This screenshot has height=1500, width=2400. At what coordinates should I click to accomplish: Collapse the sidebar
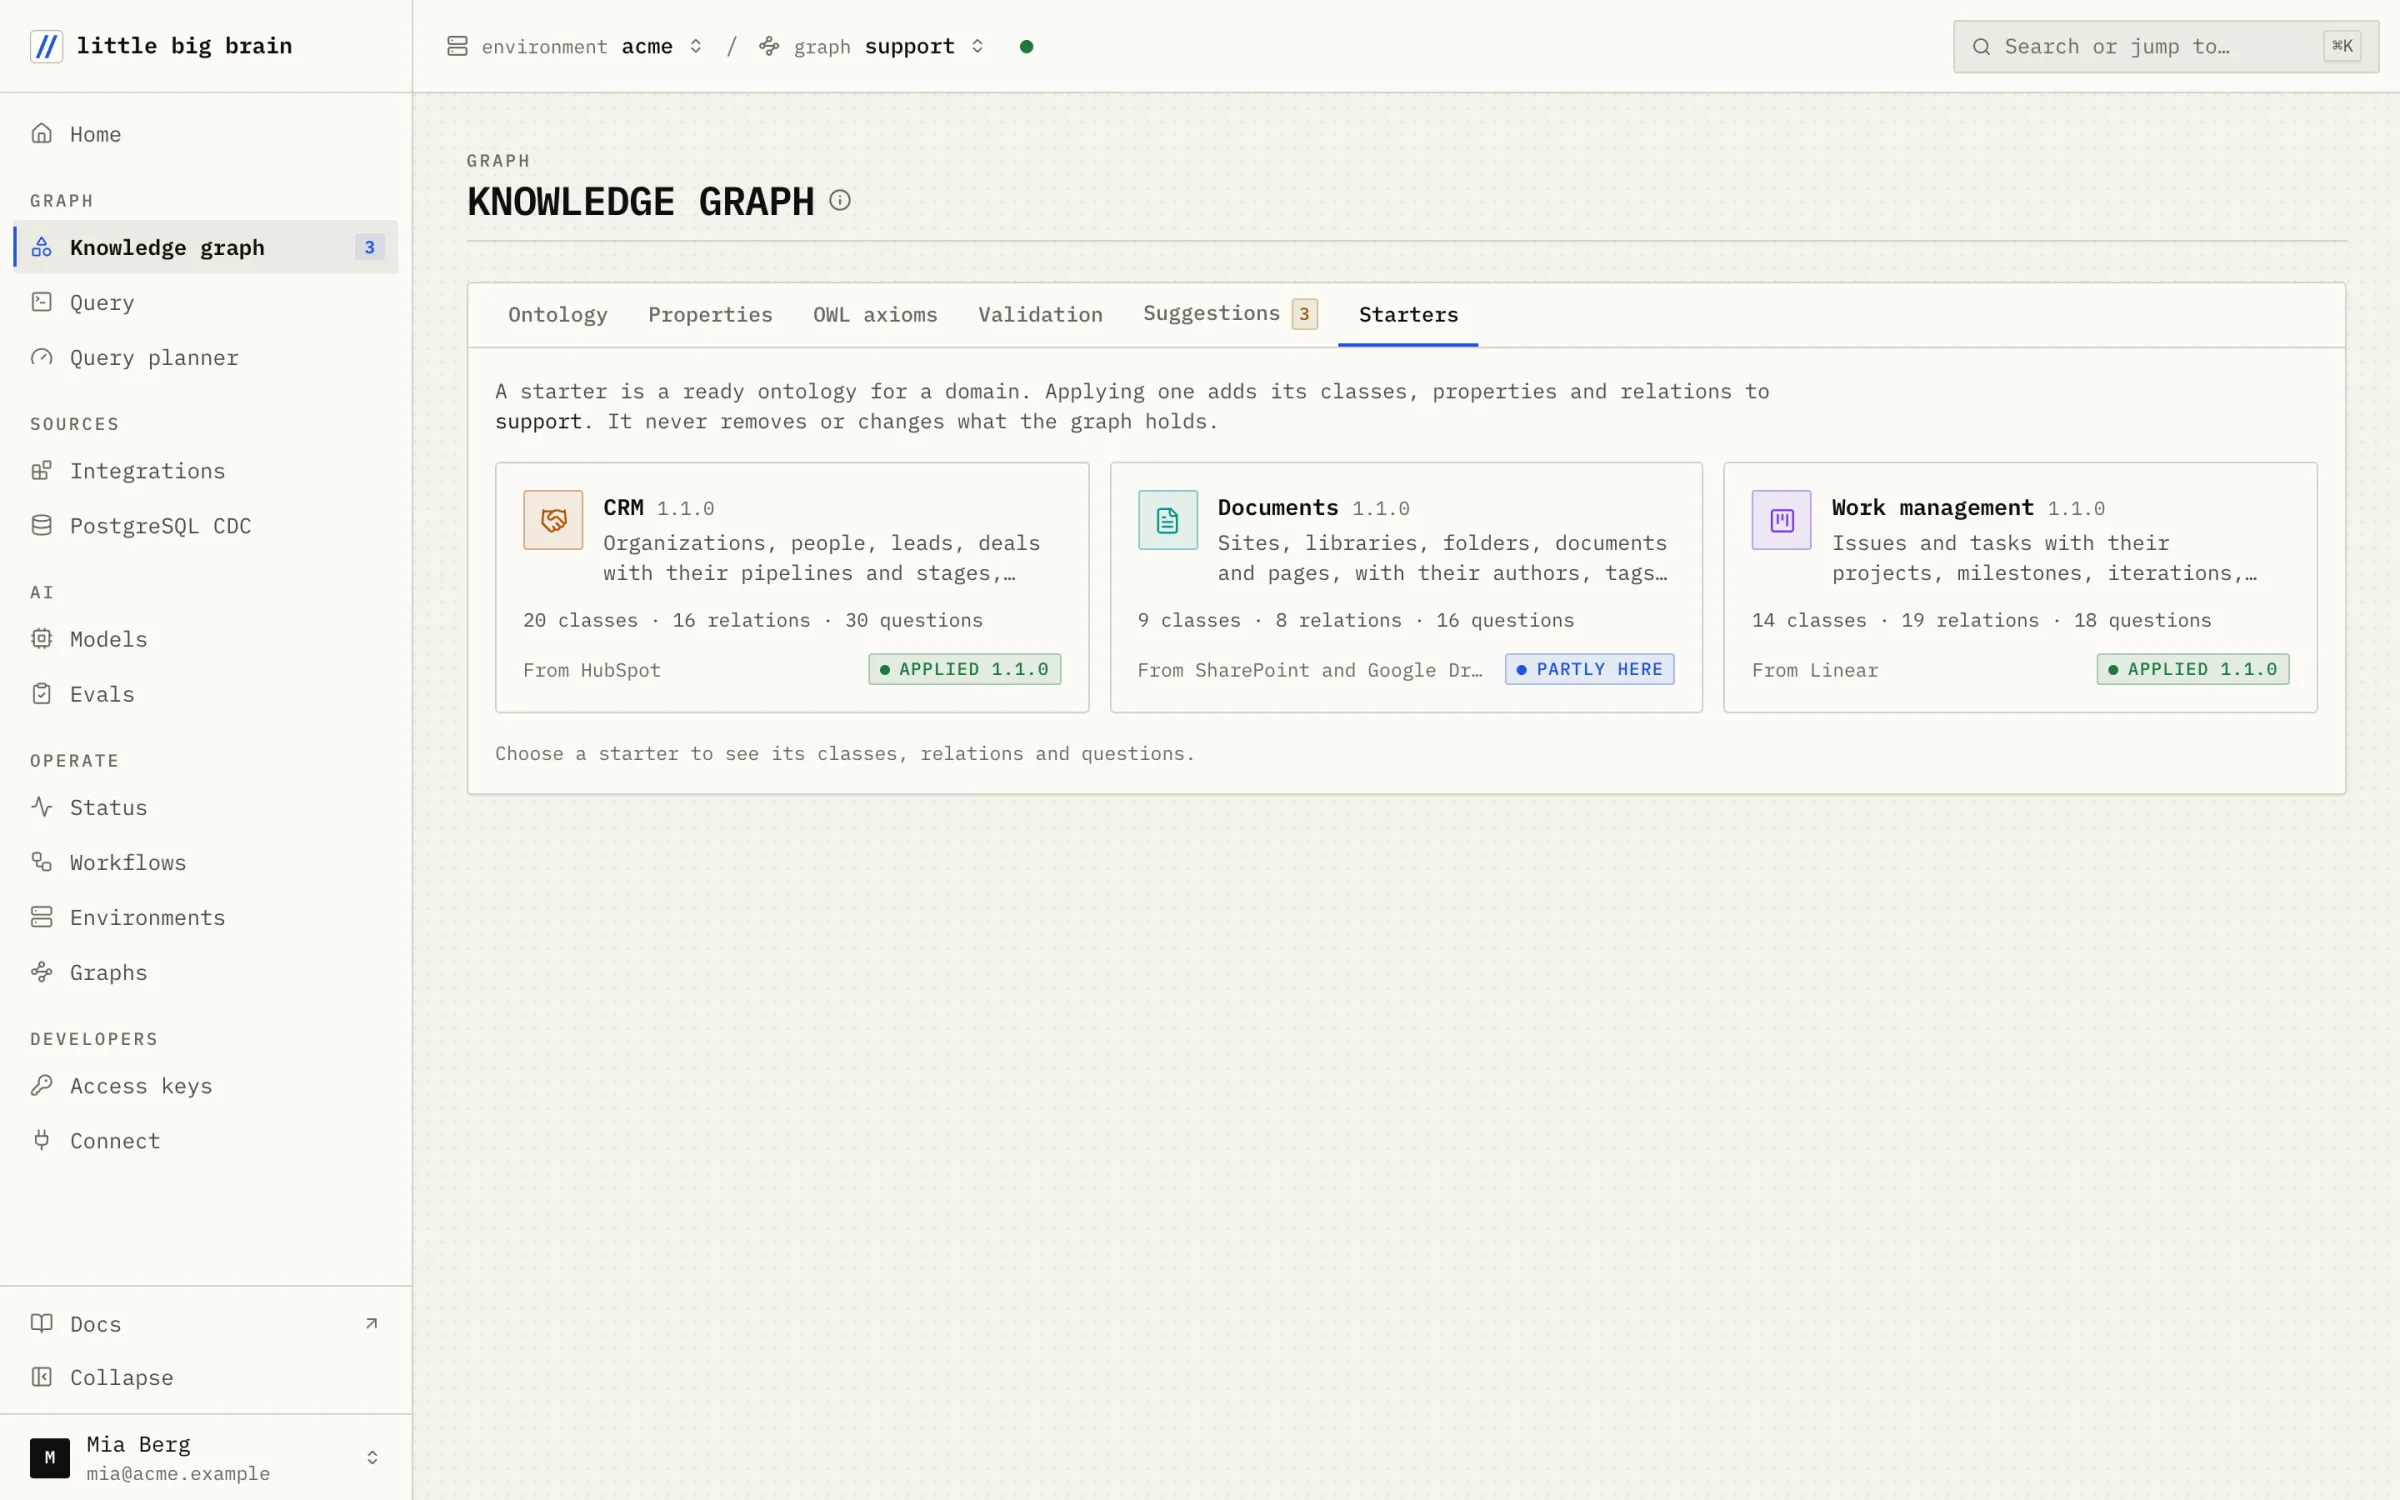[x=205, y=1378]
